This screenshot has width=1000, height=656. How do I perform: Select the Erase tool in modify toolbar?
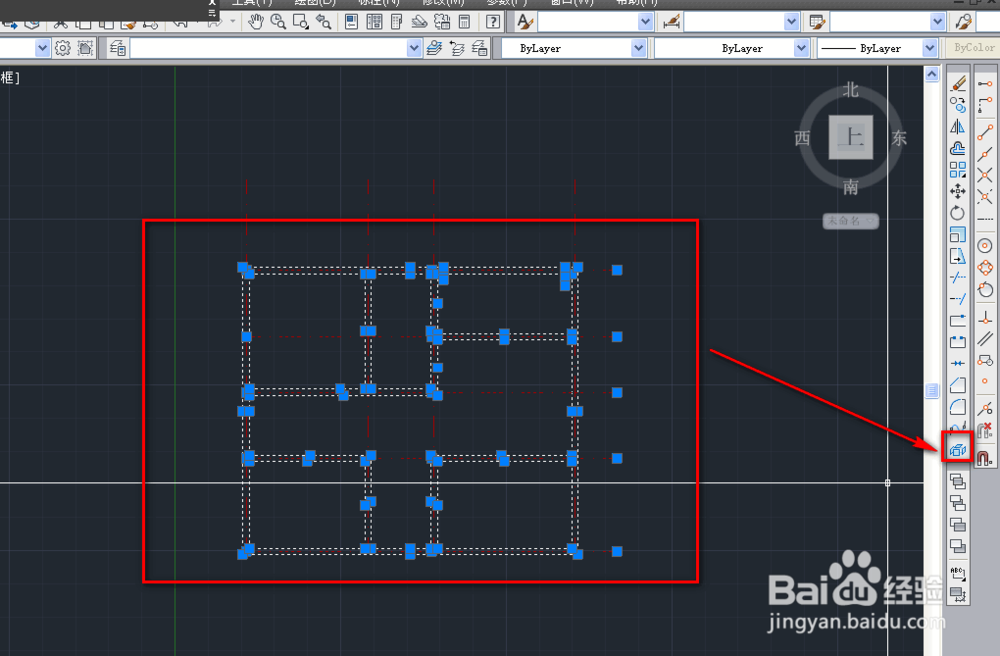pos(957,83)
